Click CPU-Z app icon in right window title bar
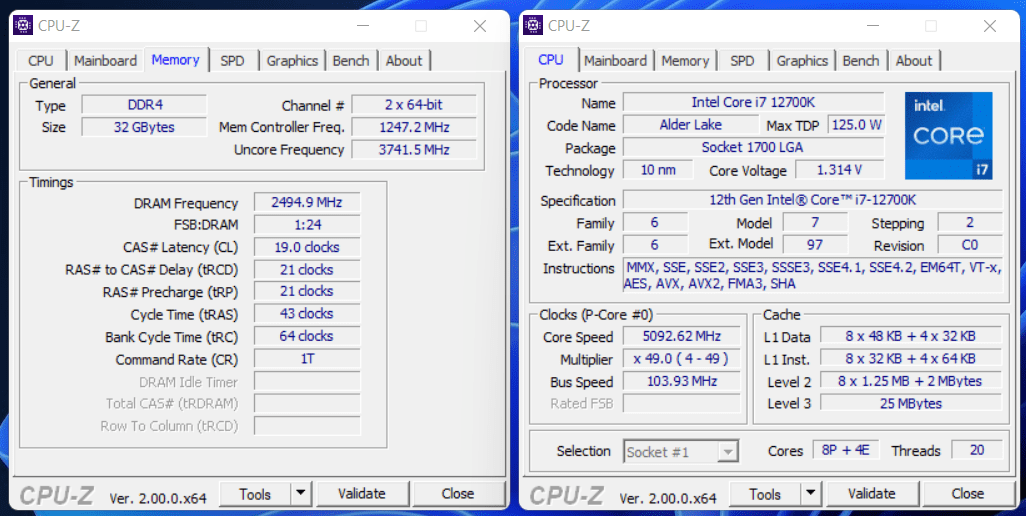The image size is (1026, 516). point(533,26)
